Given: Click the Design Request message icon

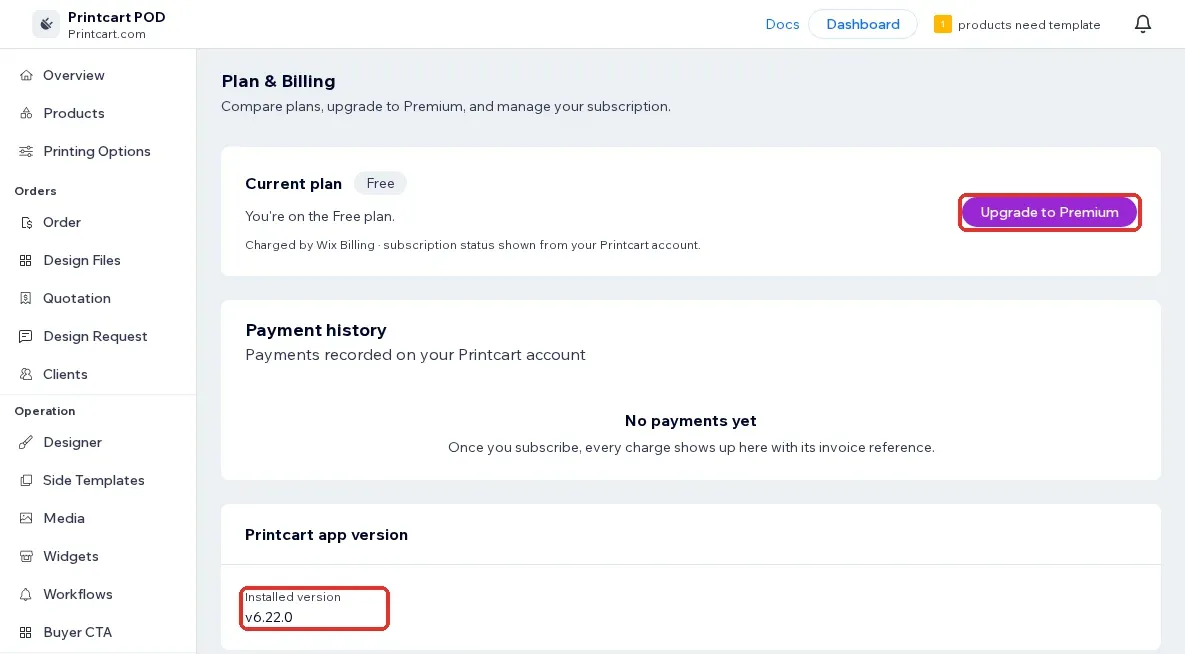Looking at the screenshot, I should [x=26, y=336].
